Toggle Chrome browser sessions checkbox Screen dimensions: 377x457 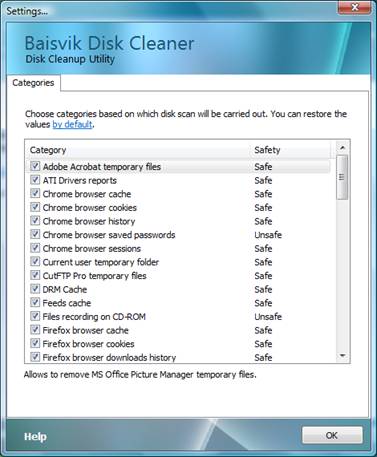35,248
